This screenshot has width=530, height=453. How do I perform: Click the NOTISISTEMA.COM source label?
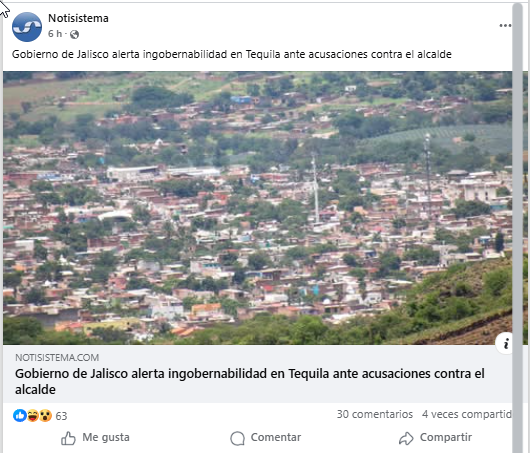coord(57,357)
